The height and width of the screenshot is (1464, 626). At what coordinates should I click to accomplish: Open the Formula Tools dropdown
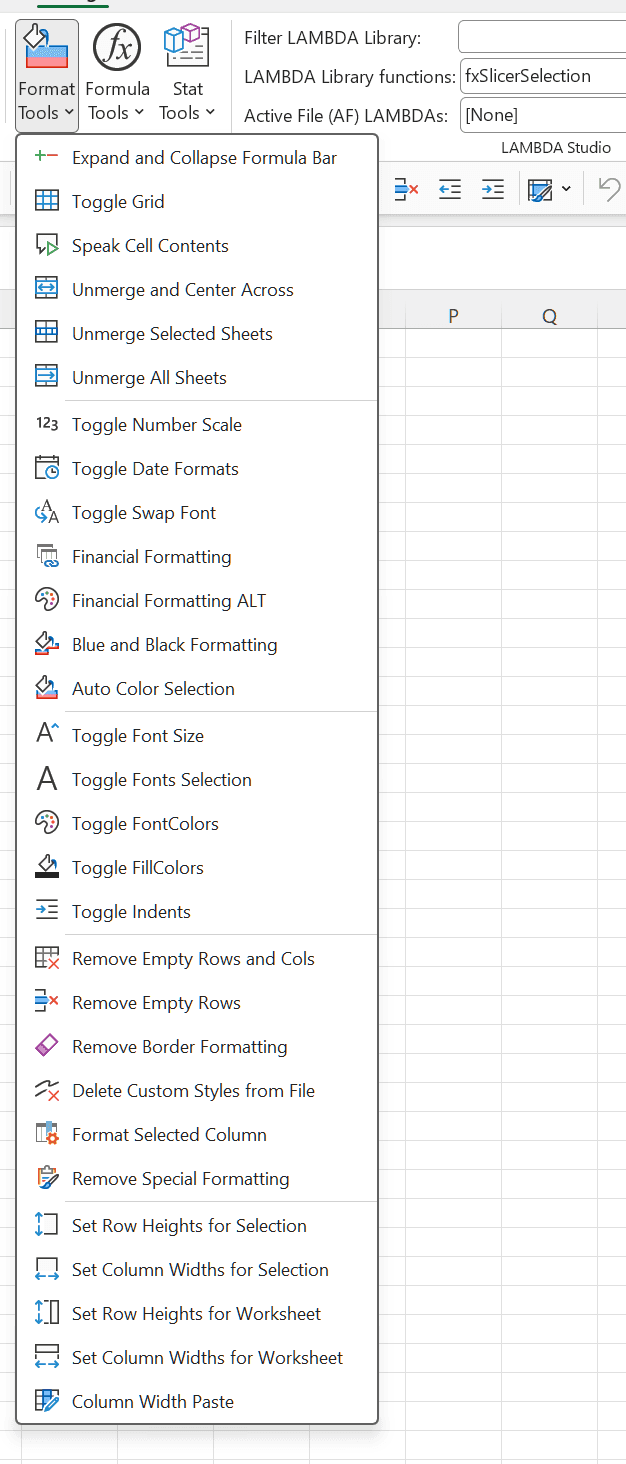point(117,75)
